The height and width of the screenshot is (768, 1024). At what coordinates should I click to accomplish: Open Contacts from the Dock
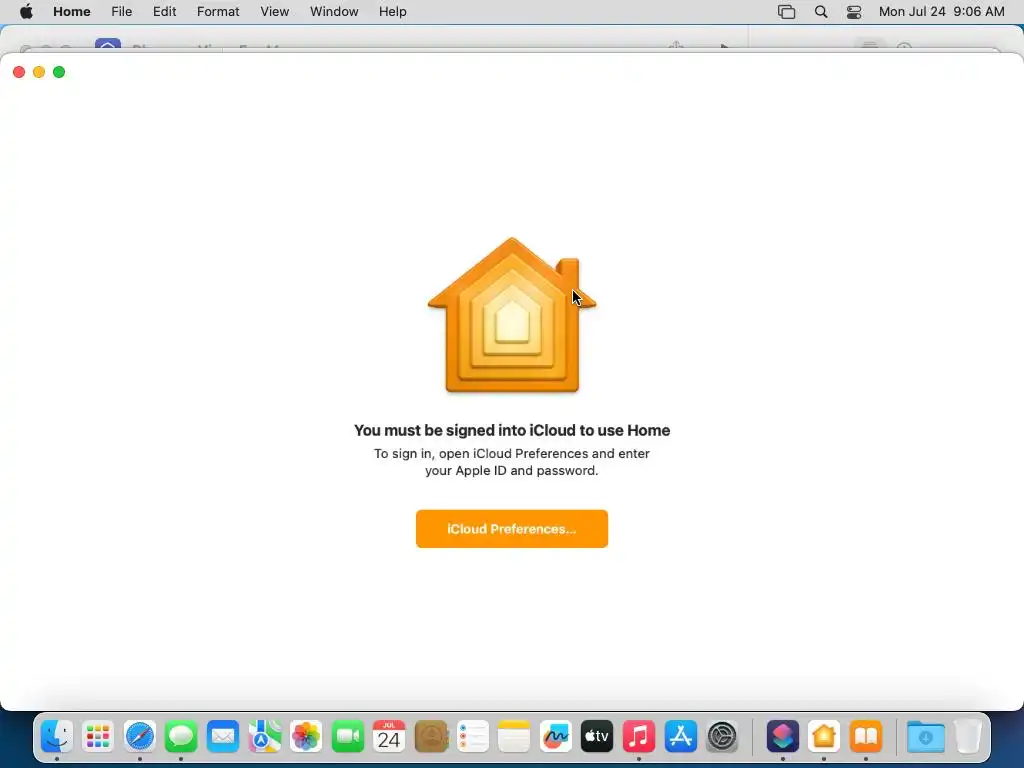pos(431,737)
